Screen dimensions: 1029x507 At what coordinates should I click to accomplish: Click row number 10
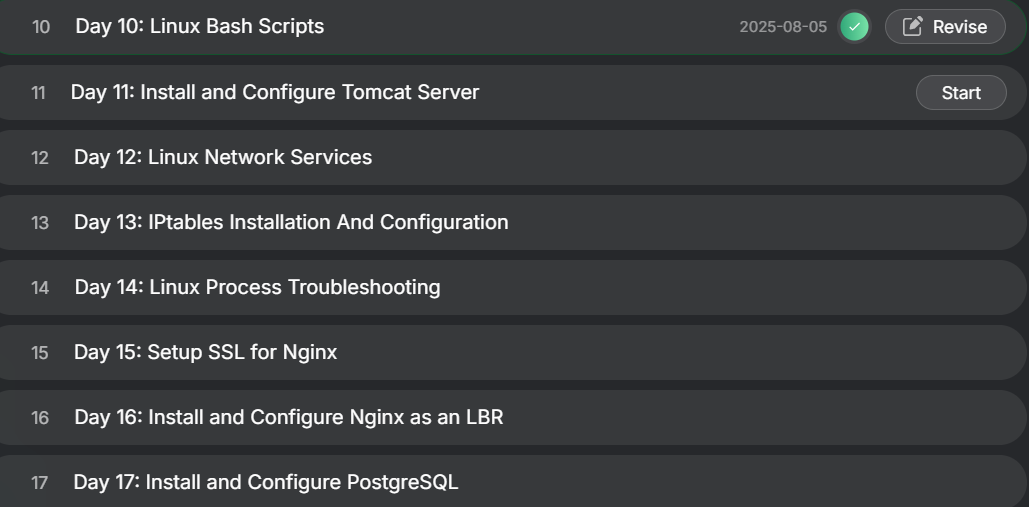41,27
